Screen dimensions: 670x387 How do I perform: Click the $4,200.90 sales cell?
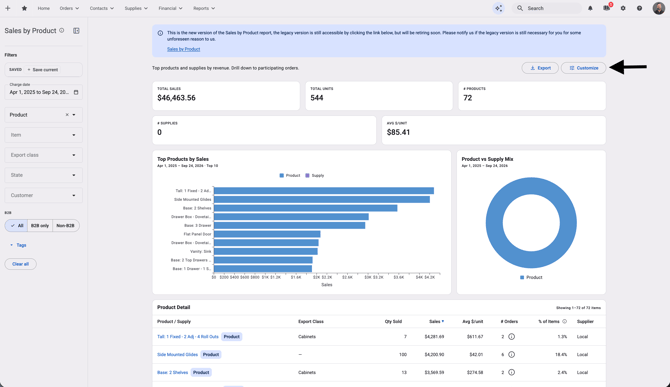click(x=434, y=355)
